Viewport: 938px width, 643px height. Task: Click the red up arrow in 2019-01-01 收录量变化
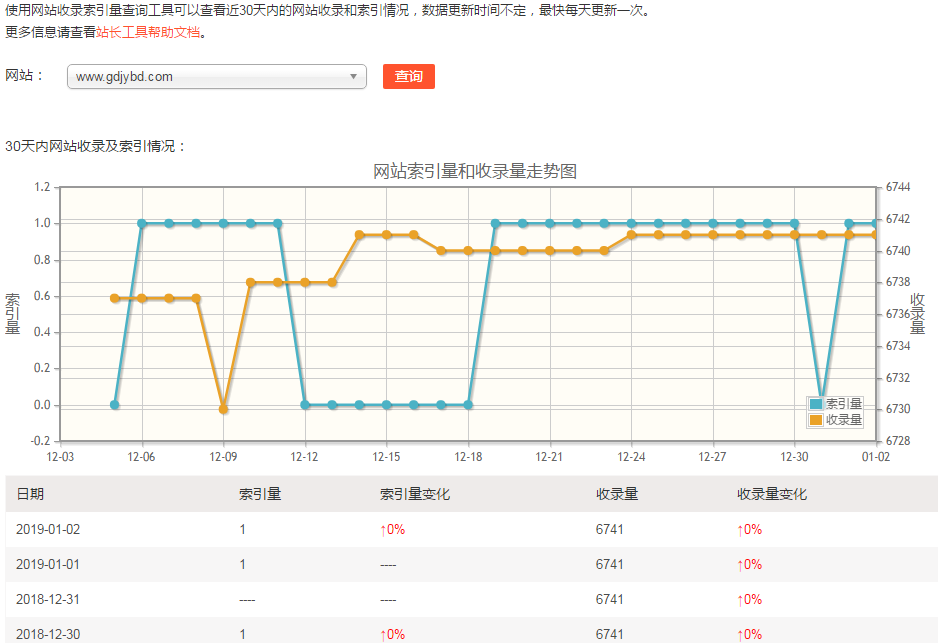pyautogui.click(x=740, y=565)
